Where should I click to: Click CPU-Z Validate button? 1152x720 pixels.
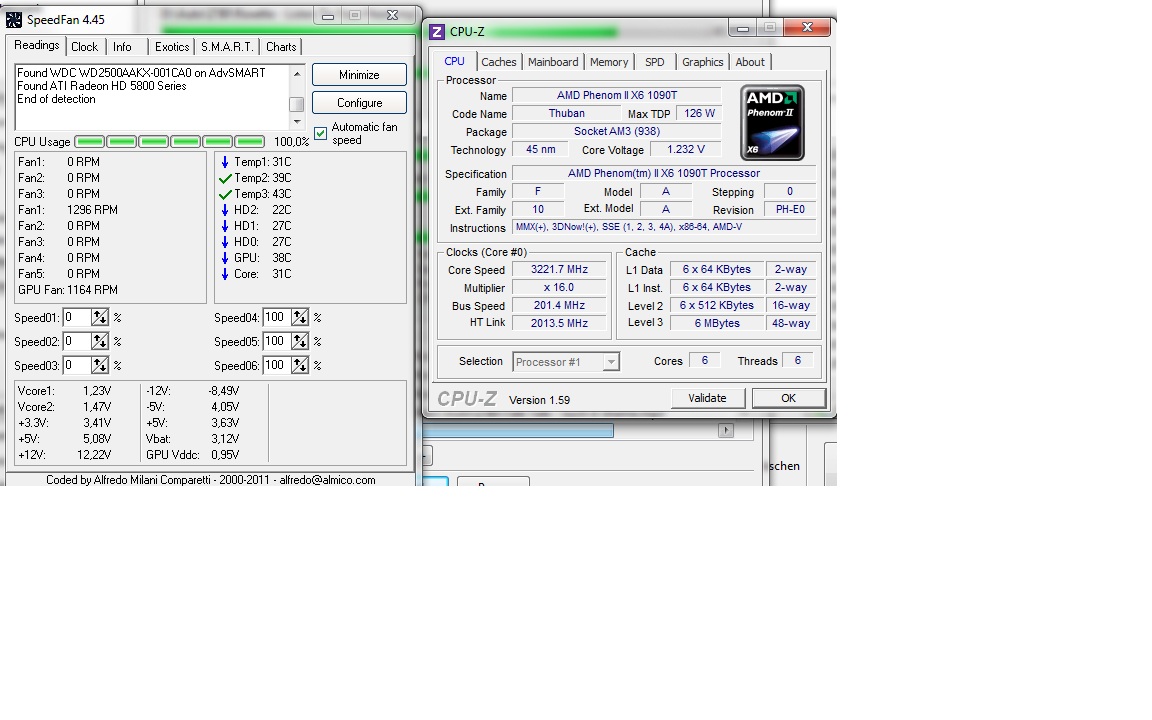click(x=708, y=398)
